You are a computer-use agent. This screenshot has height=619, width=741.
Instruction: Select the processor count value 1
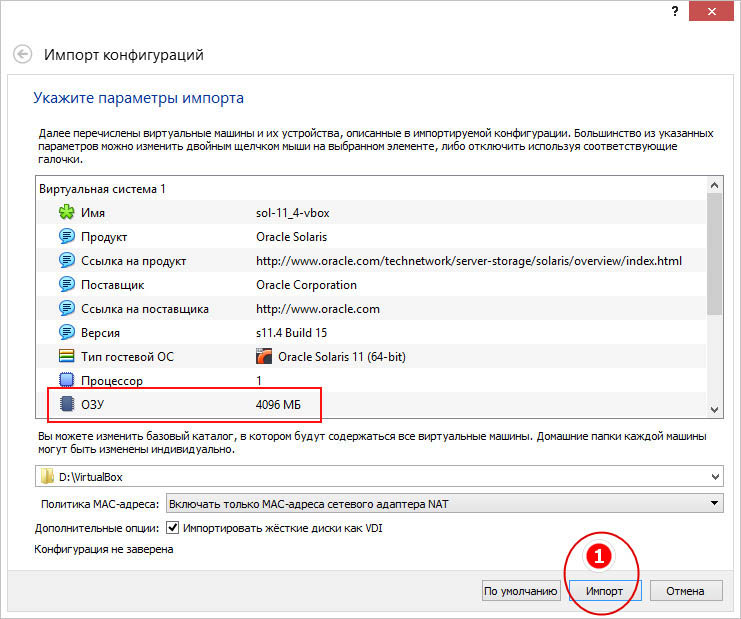click(x=259, y=380)
